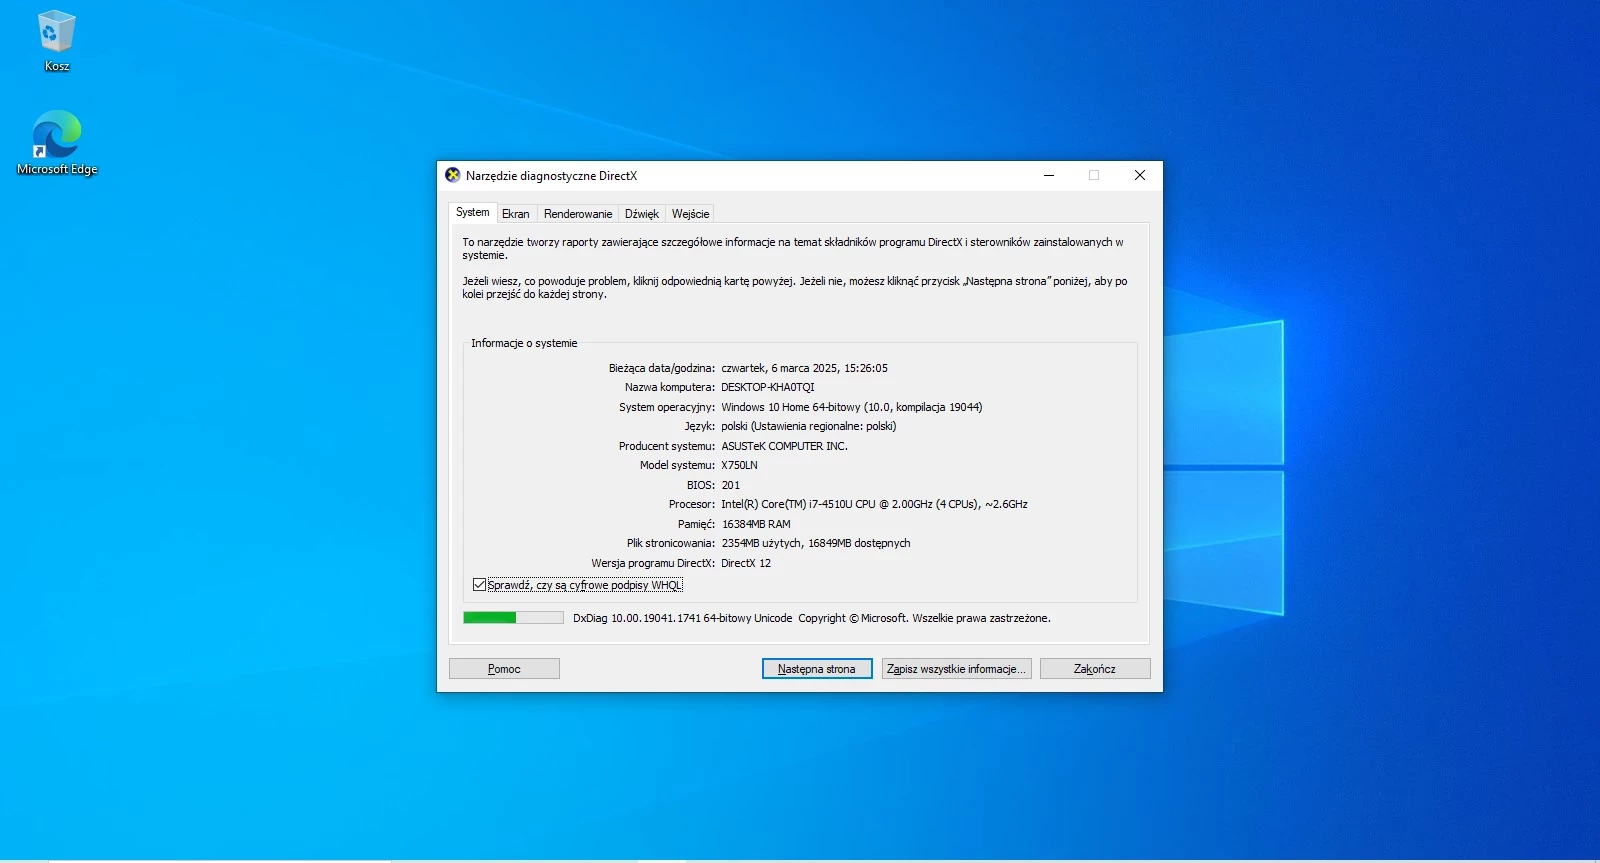Close the DirectX diagnostic window
Viewport: 1600px width, 863px height.
point(1140,175)
